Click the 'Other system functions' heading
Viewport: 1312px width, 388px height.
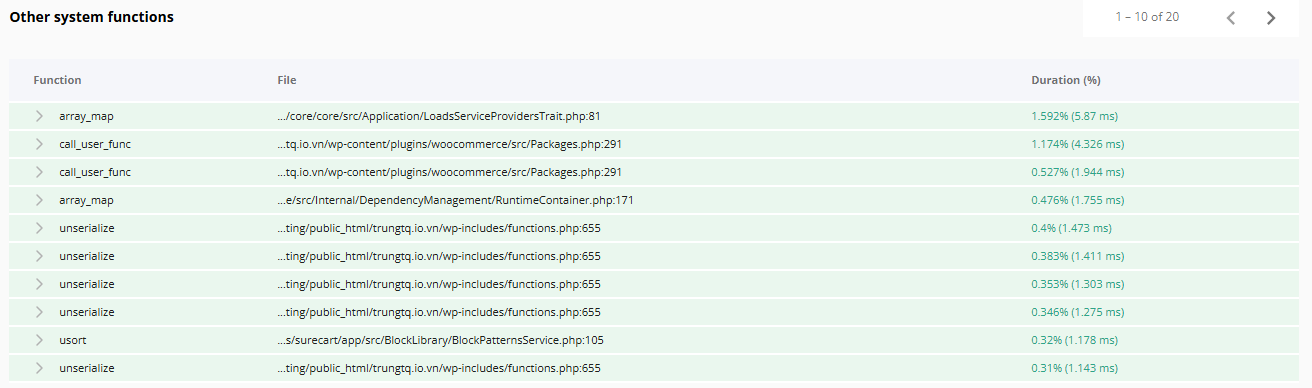click(x=92, y=17)
